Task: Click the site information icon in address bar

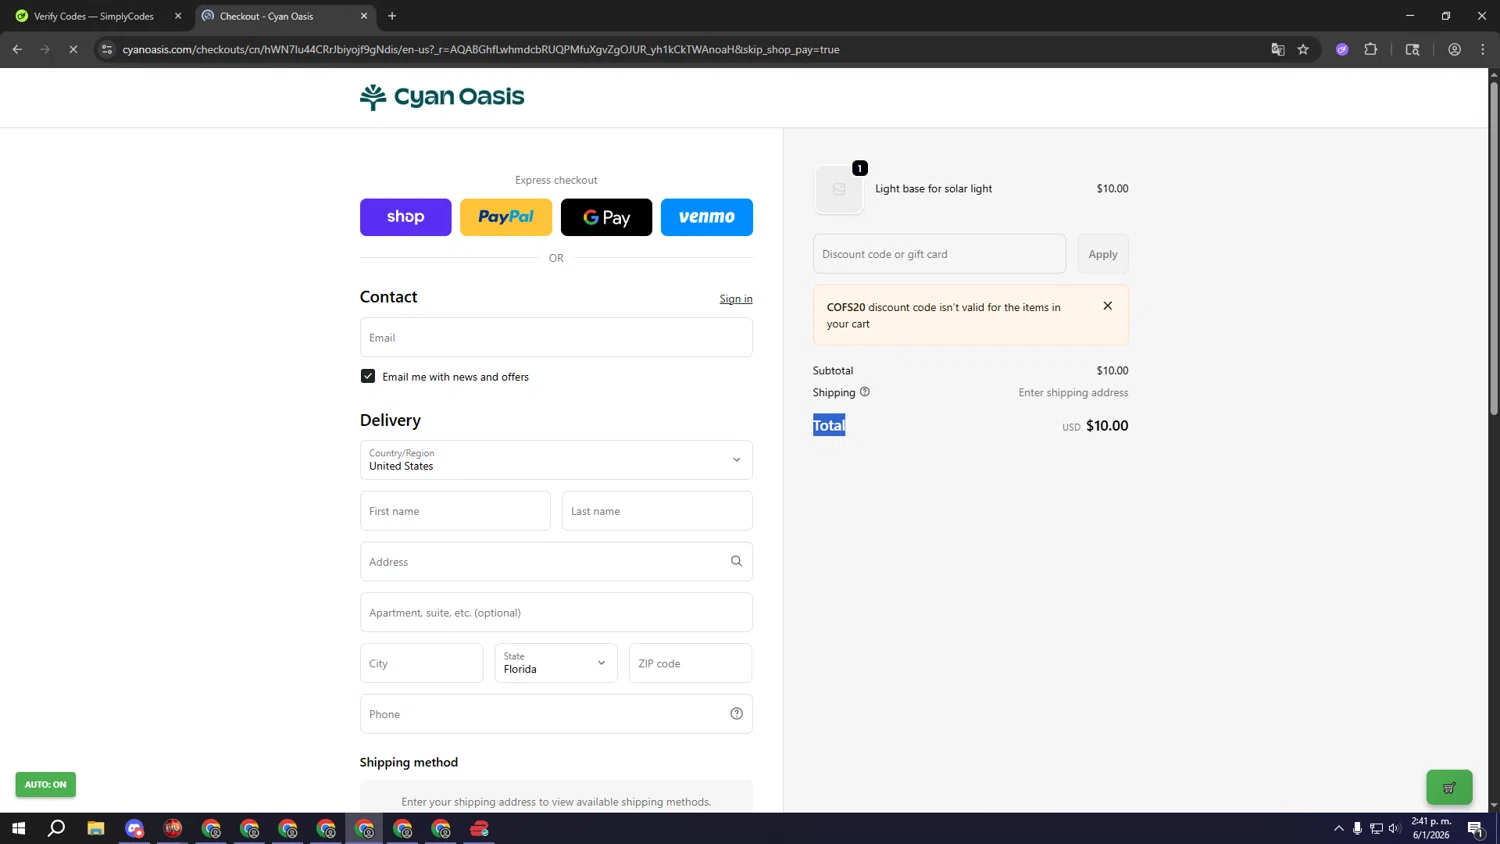Action: [x=107, y=49]
